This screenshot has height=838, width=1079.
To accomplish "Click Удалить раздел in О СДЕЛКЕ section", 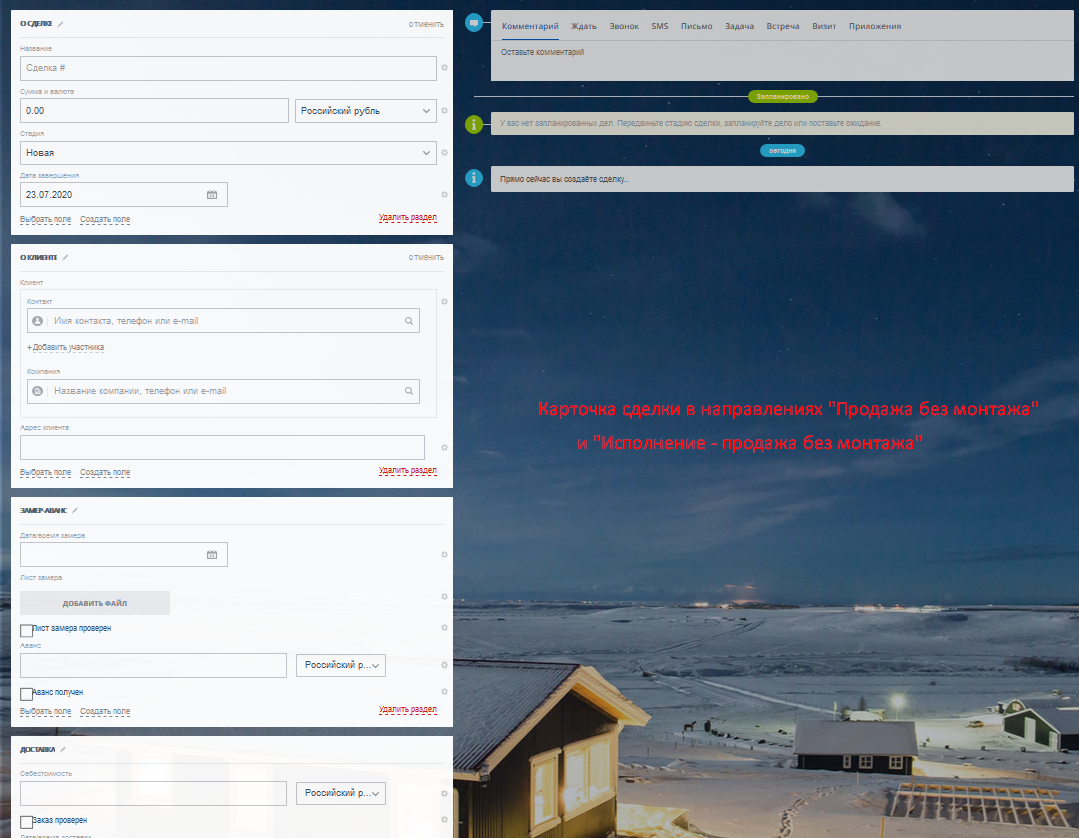I will tap(407, 217).
